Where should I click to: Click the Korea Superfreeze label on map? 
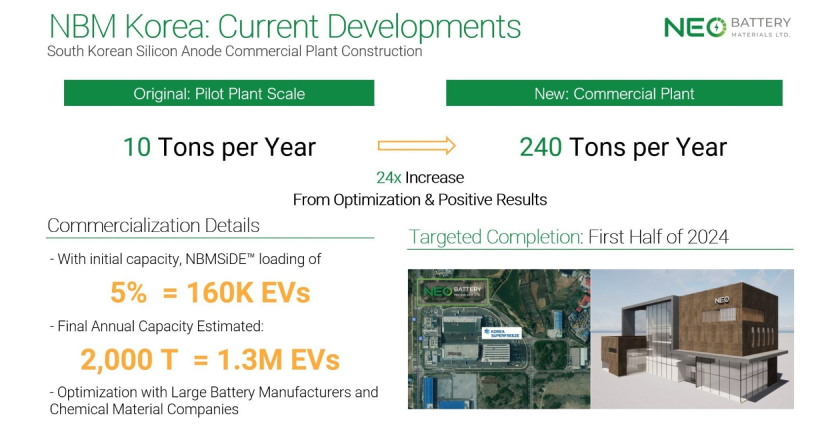click(x=501, y=333)
